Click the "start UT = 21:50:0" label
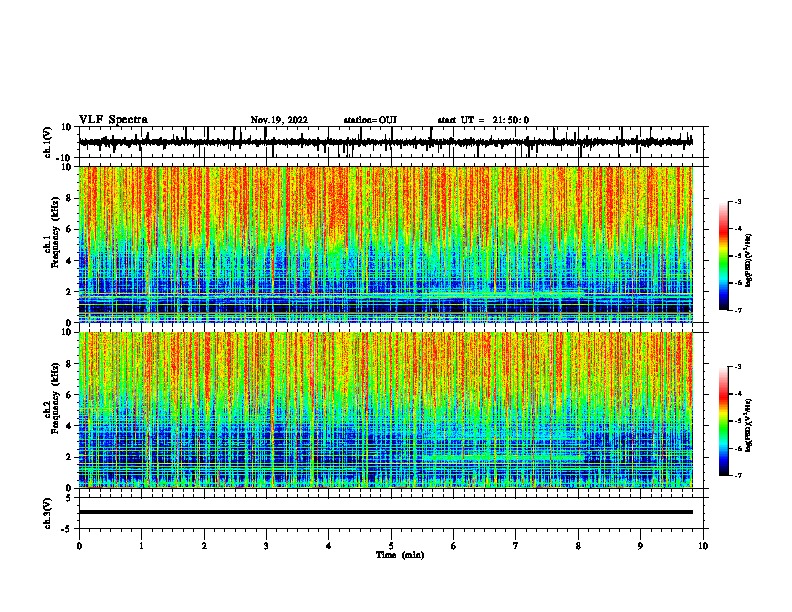Screen dimensions: 792x612 483,120
